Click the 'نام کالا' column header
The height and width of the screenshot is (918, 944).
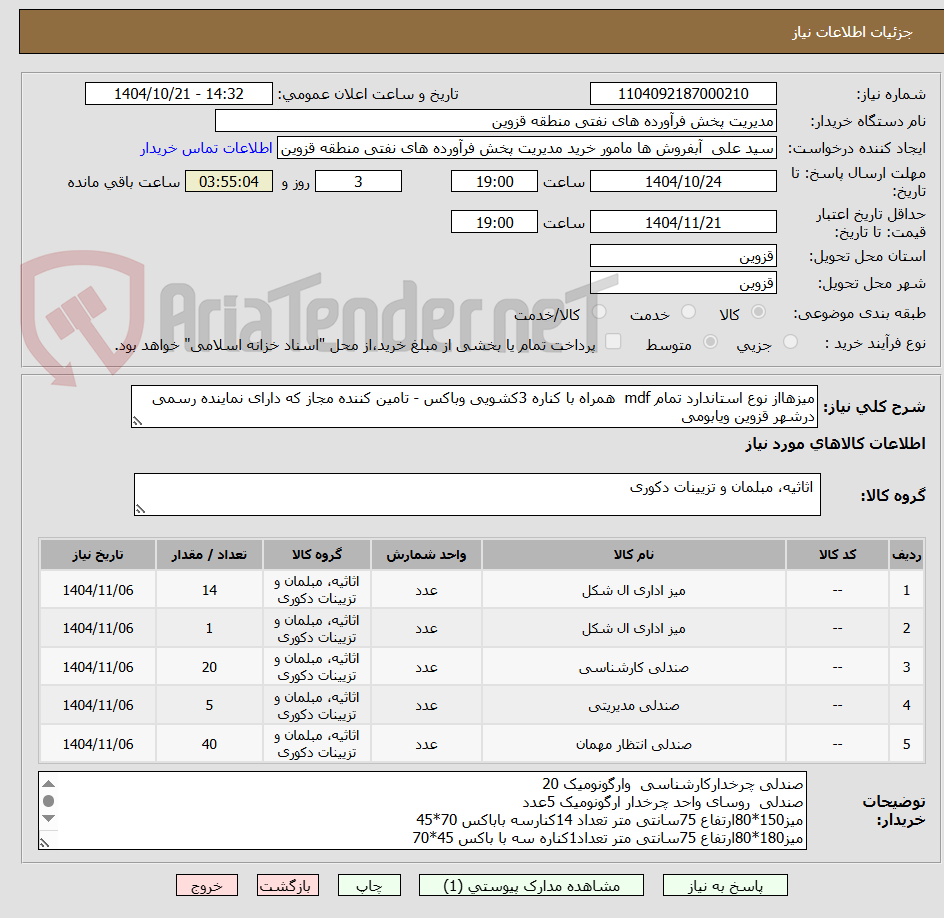pos(634,554)
